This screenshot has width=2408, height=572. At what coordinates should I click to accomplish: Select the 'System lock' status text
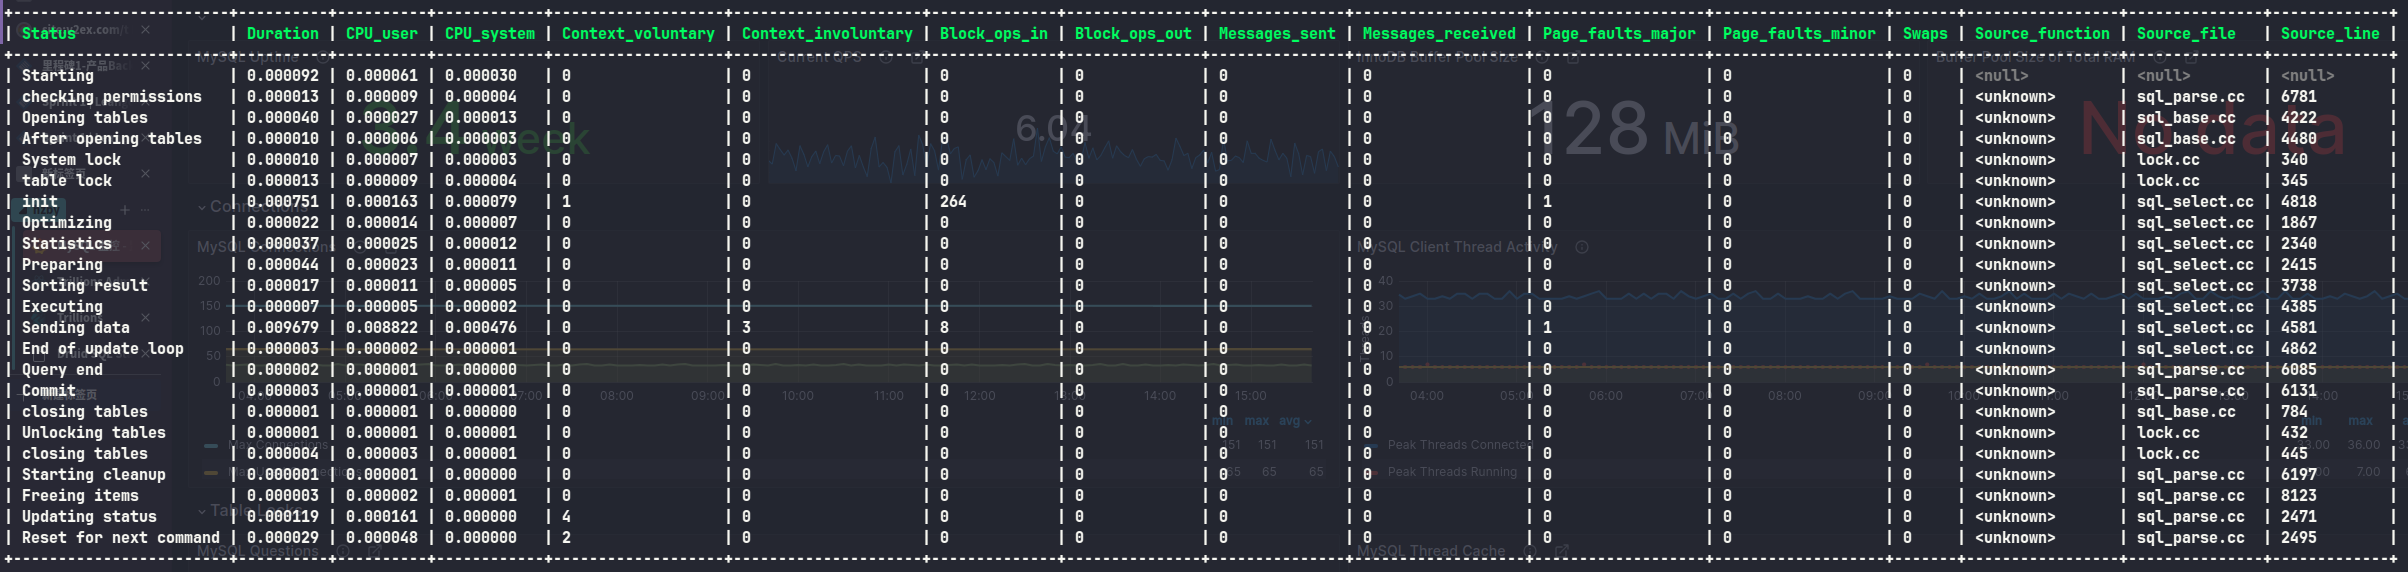pos(71,159)
